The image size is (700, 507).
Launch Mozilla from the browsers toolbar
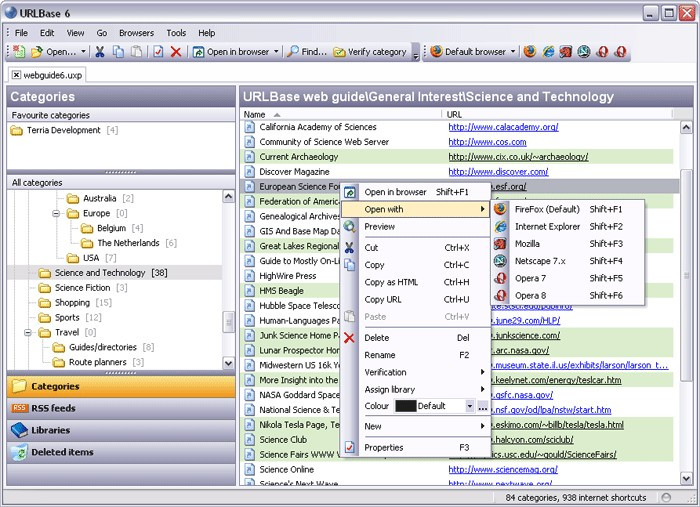[566, 52]
